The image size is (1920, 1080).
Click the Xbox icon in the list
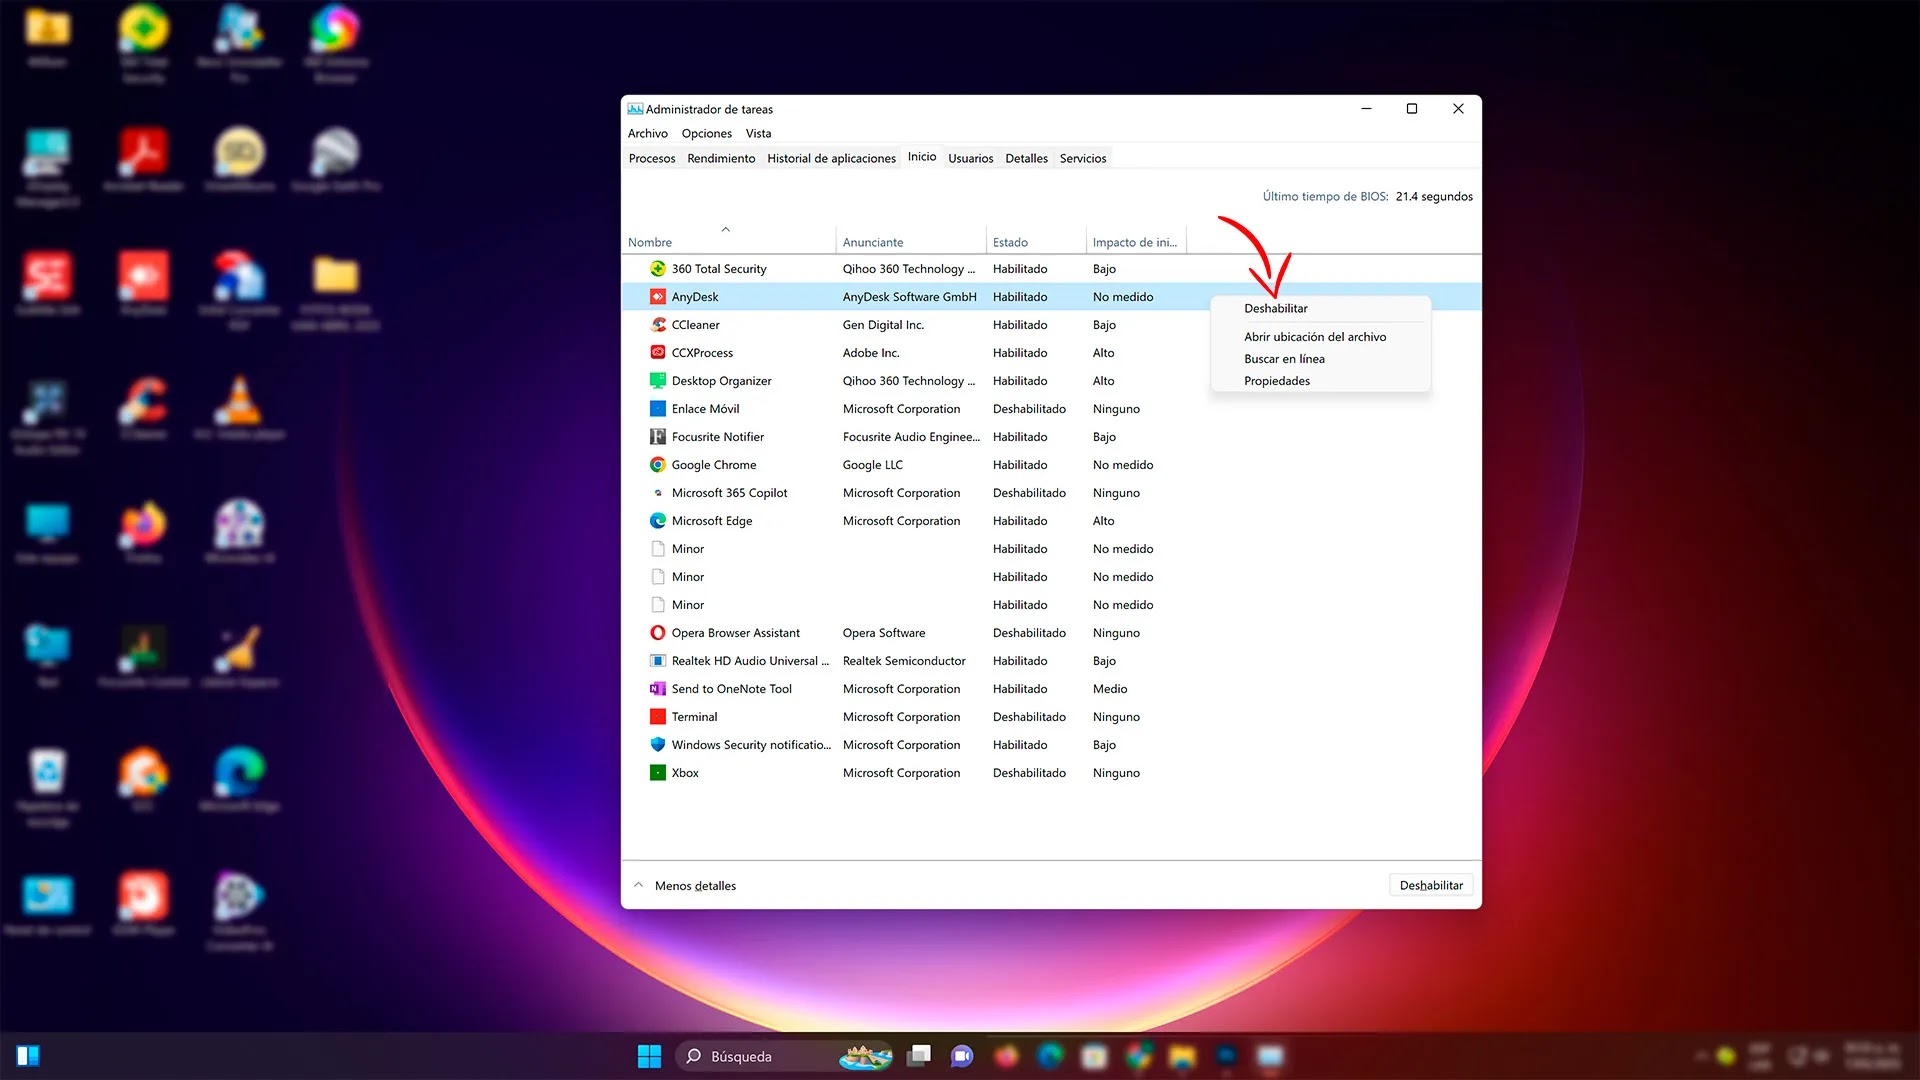pyautogui.click(x=657, y=773)
